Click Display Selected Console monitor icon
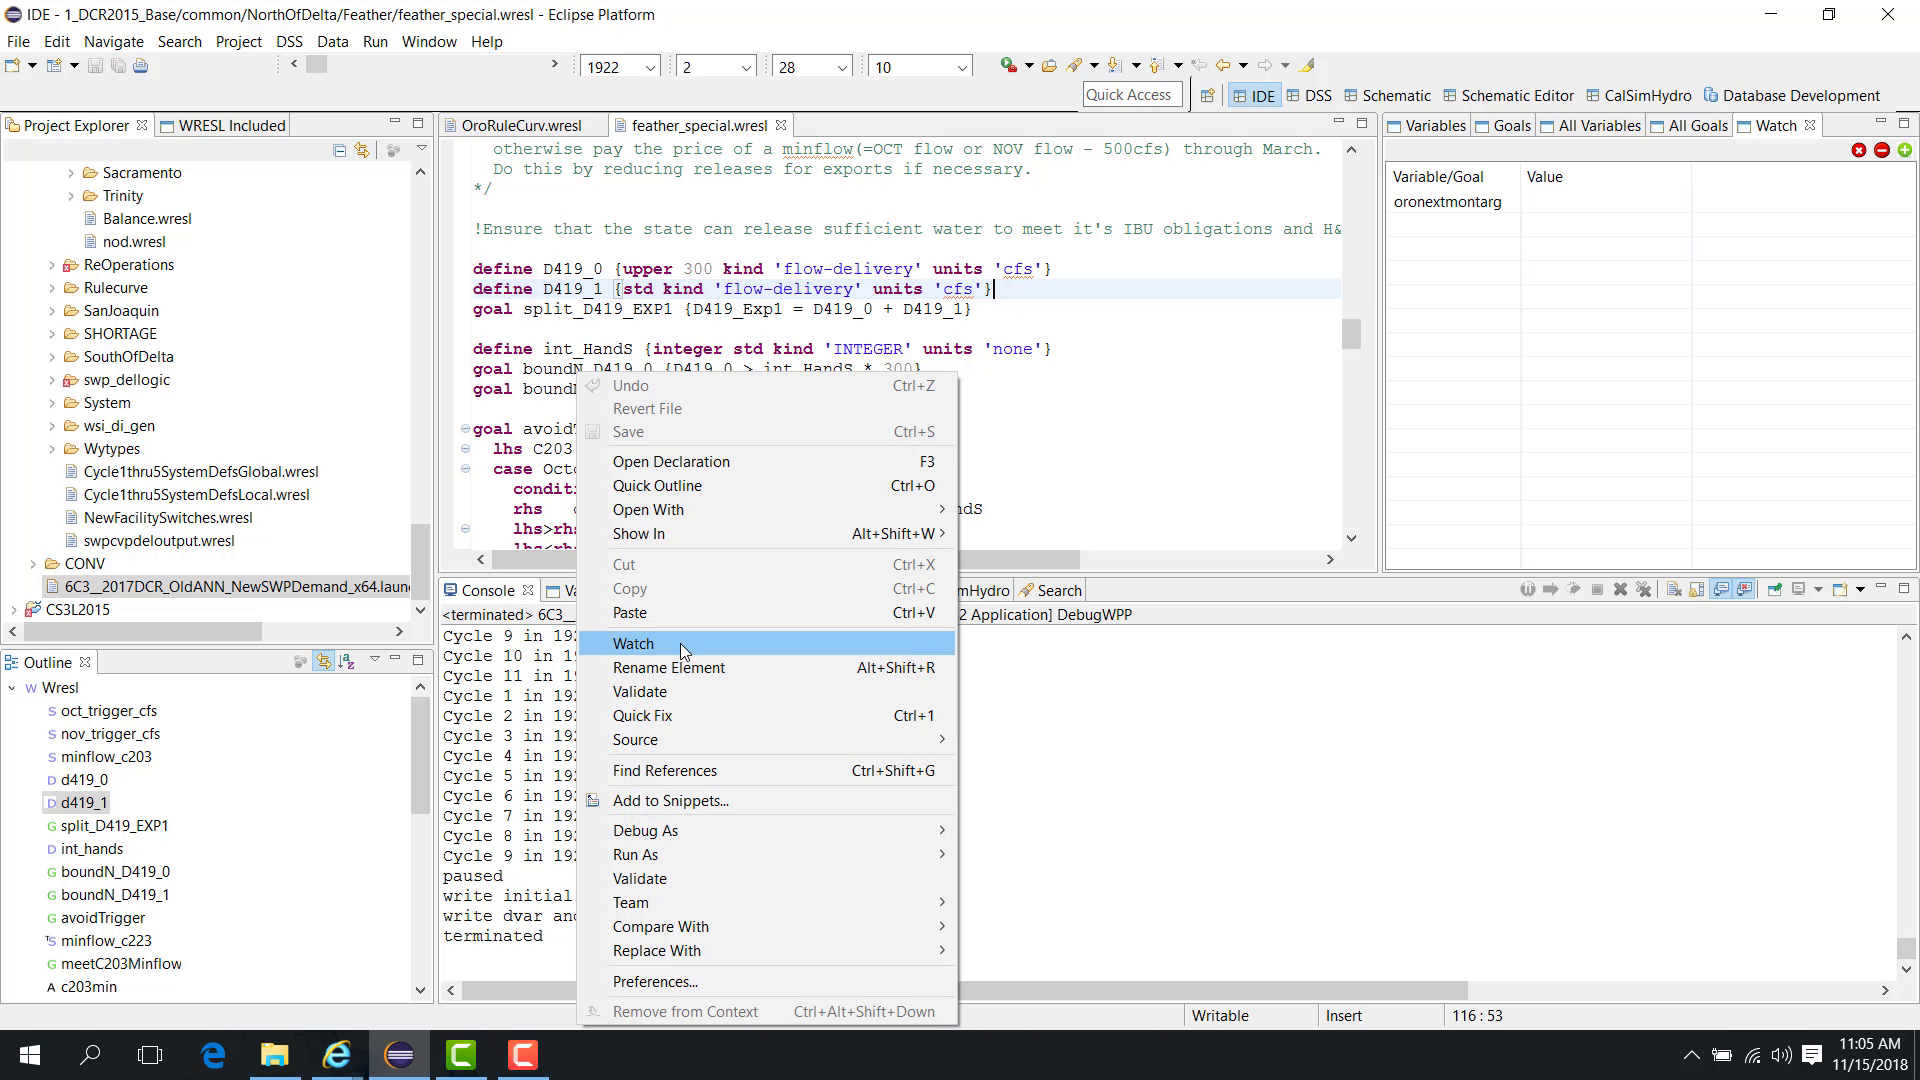 (x=1799, y=589)
